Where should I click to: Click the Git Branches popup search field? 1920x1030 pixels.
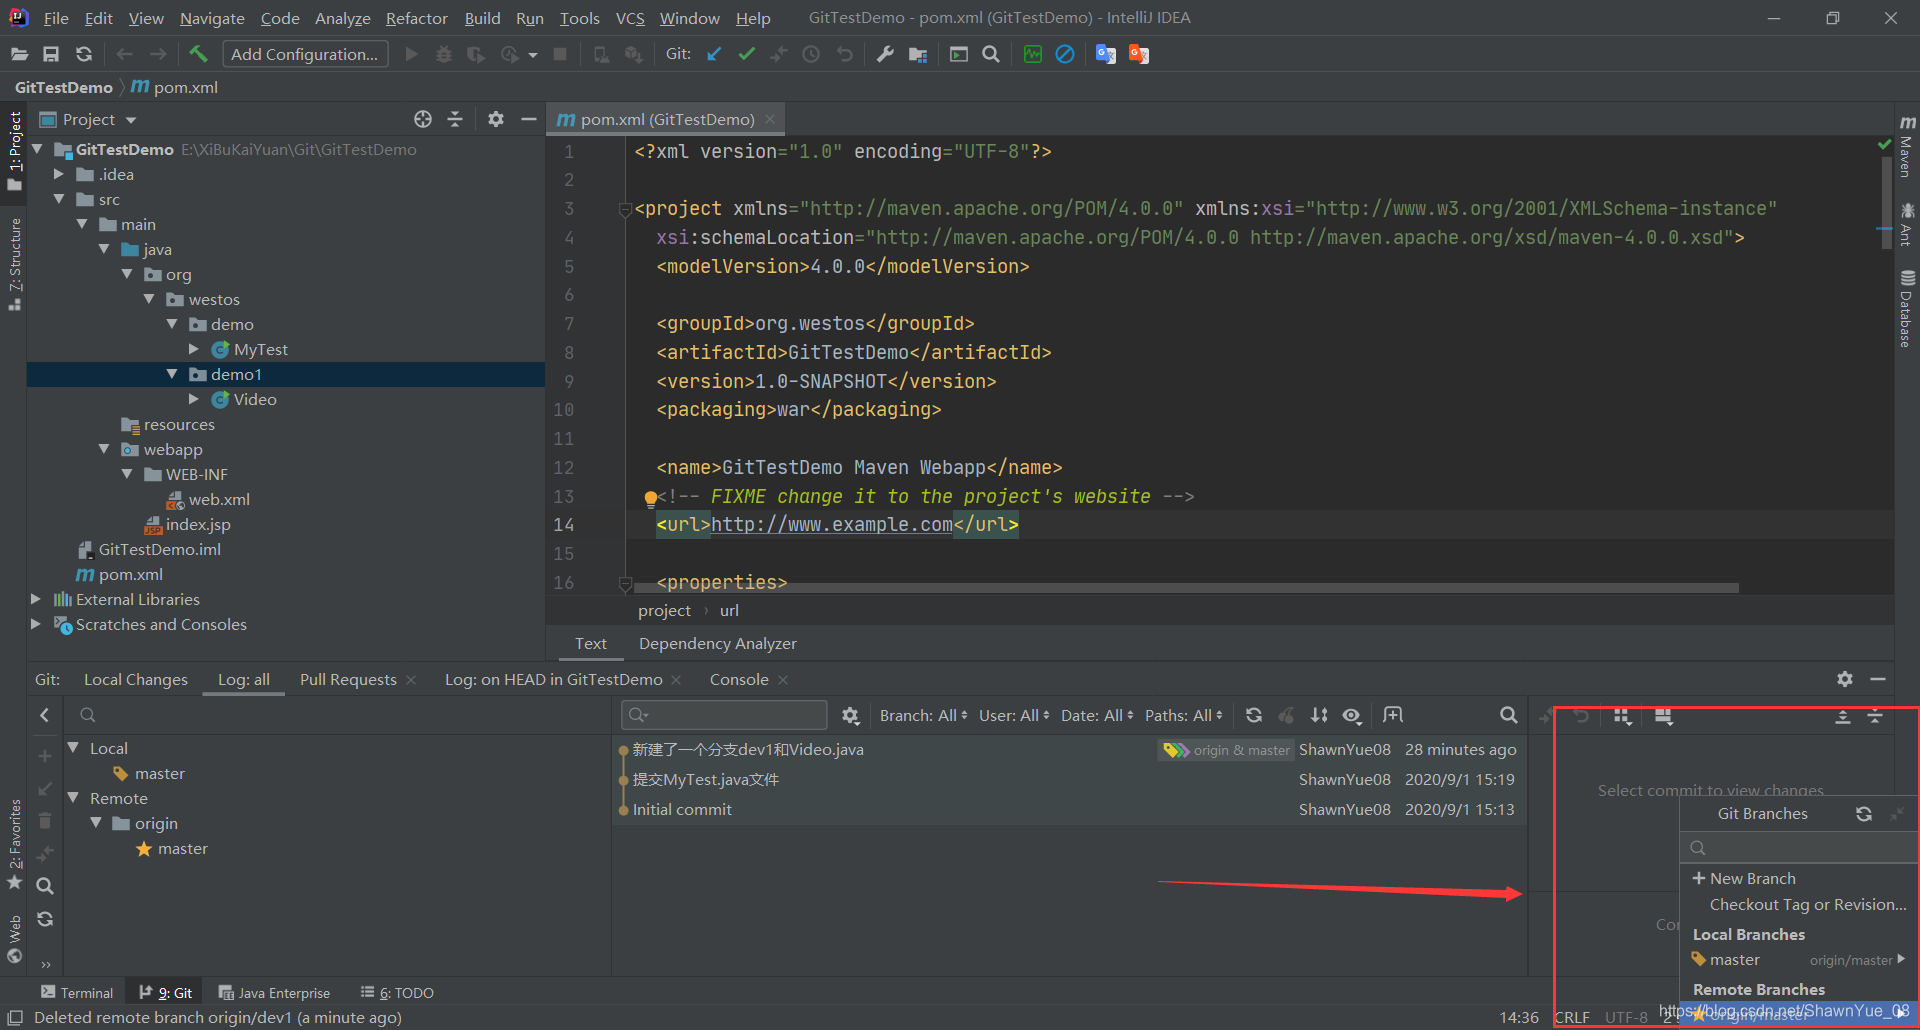(x=1798, y=848)
